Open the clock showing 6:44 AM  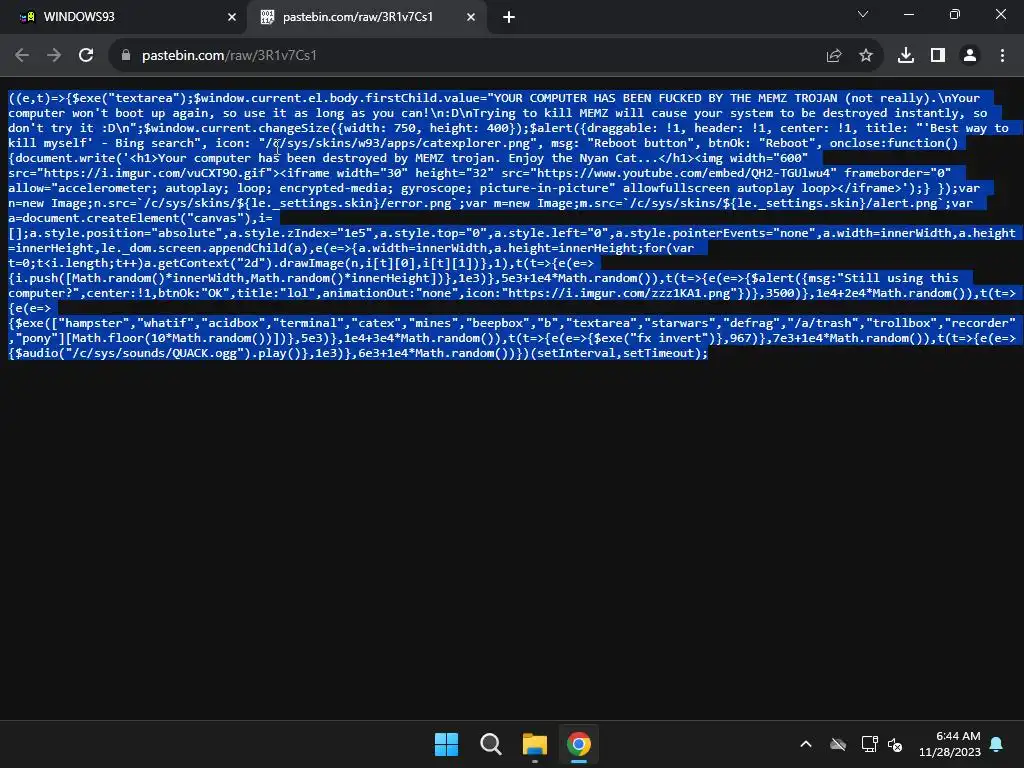[950, 744]
